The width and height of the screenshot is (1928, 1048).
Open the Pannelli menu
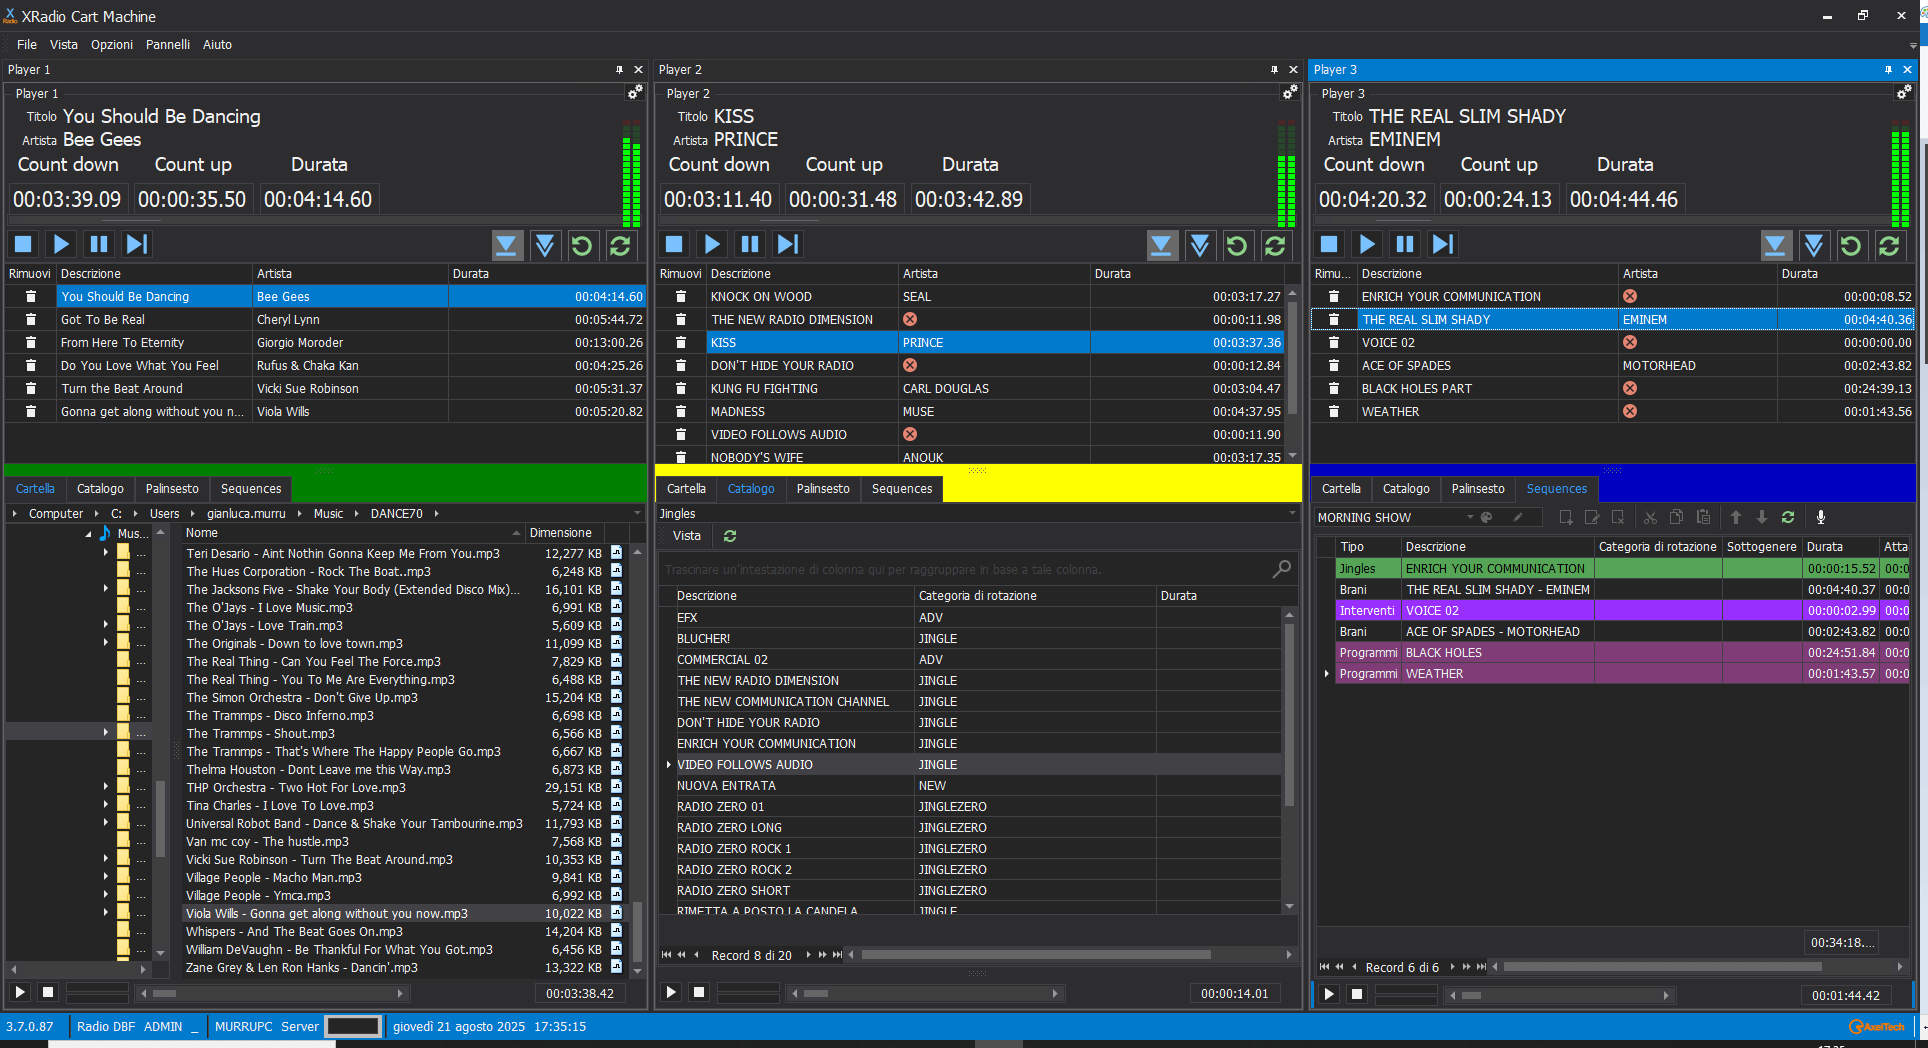tap(168, 44)
